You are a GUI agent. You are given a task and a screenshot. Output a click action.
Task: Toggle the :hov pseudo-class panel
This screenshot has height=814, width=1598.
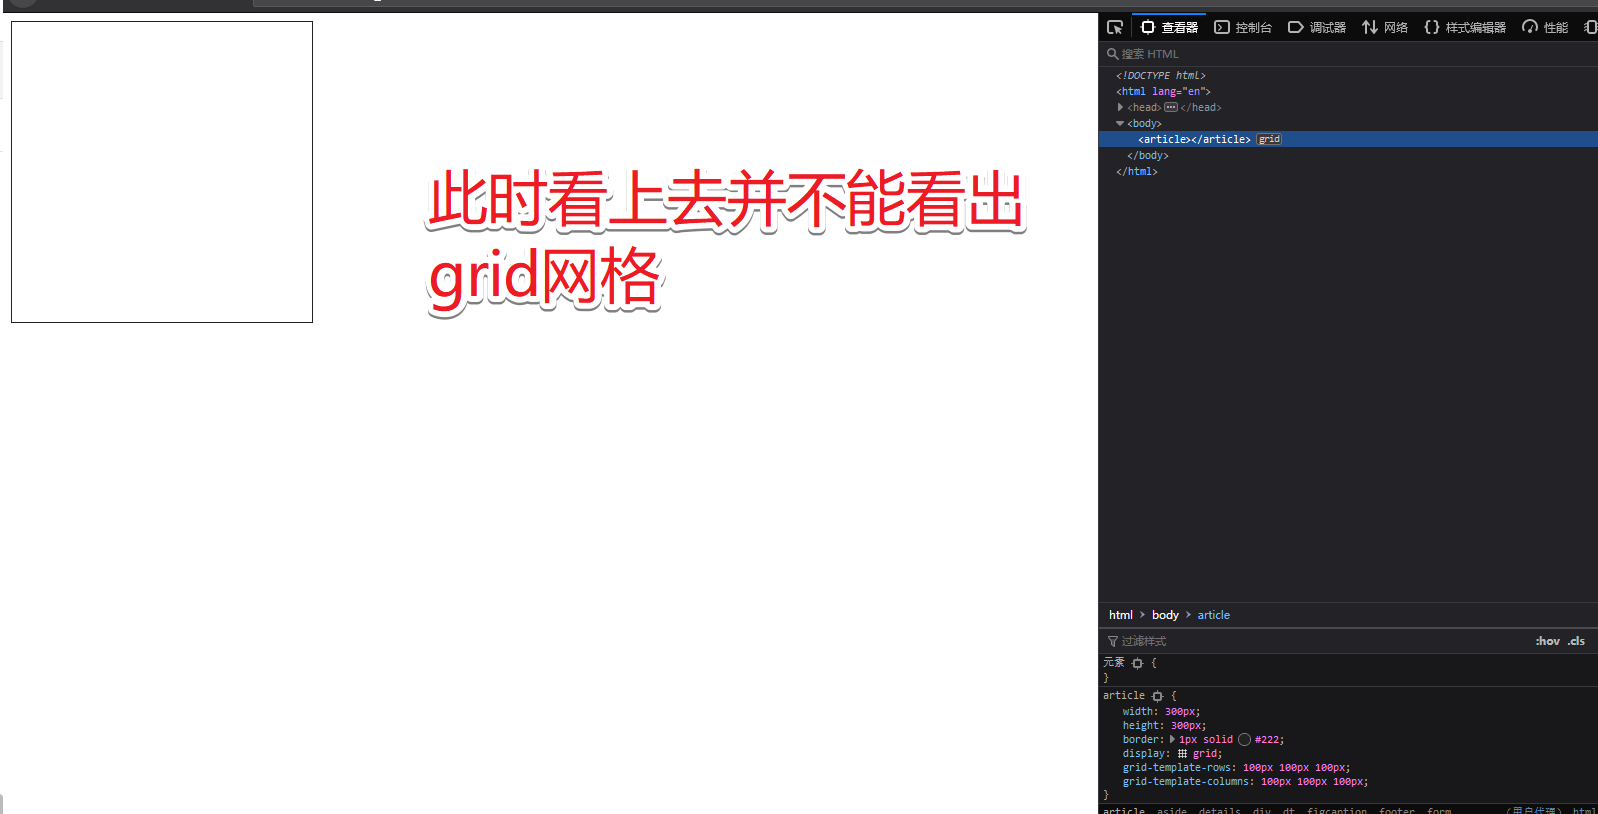point(1547,641)
